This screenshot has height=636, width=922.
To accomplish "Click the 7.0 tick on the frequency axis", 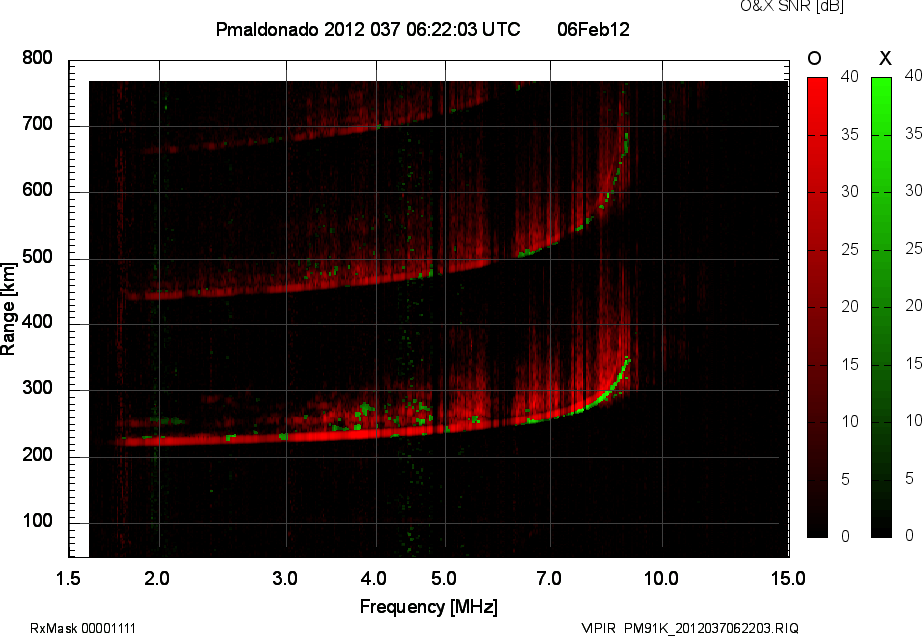I will [550, 578].
